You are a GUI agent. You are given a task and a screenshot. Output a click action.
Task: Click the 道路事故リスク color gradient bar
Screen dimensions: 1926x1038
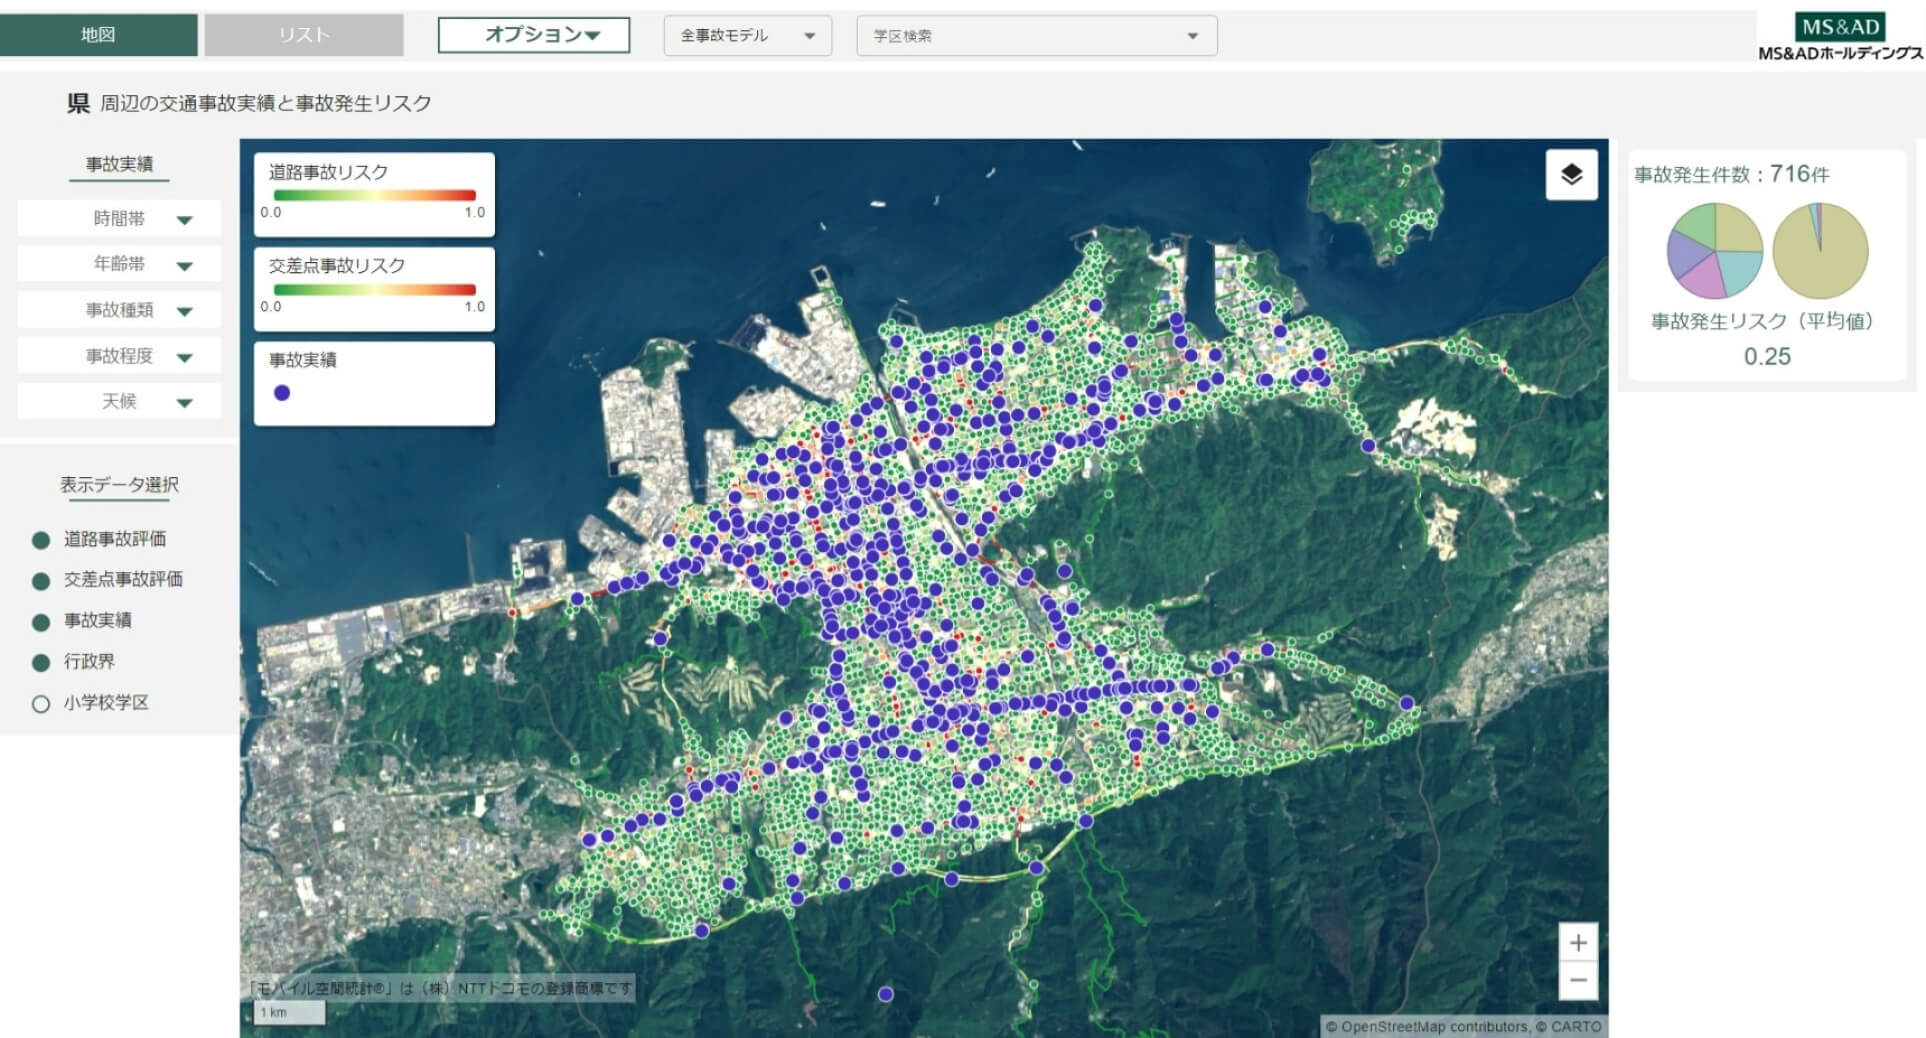click(374, 196)
